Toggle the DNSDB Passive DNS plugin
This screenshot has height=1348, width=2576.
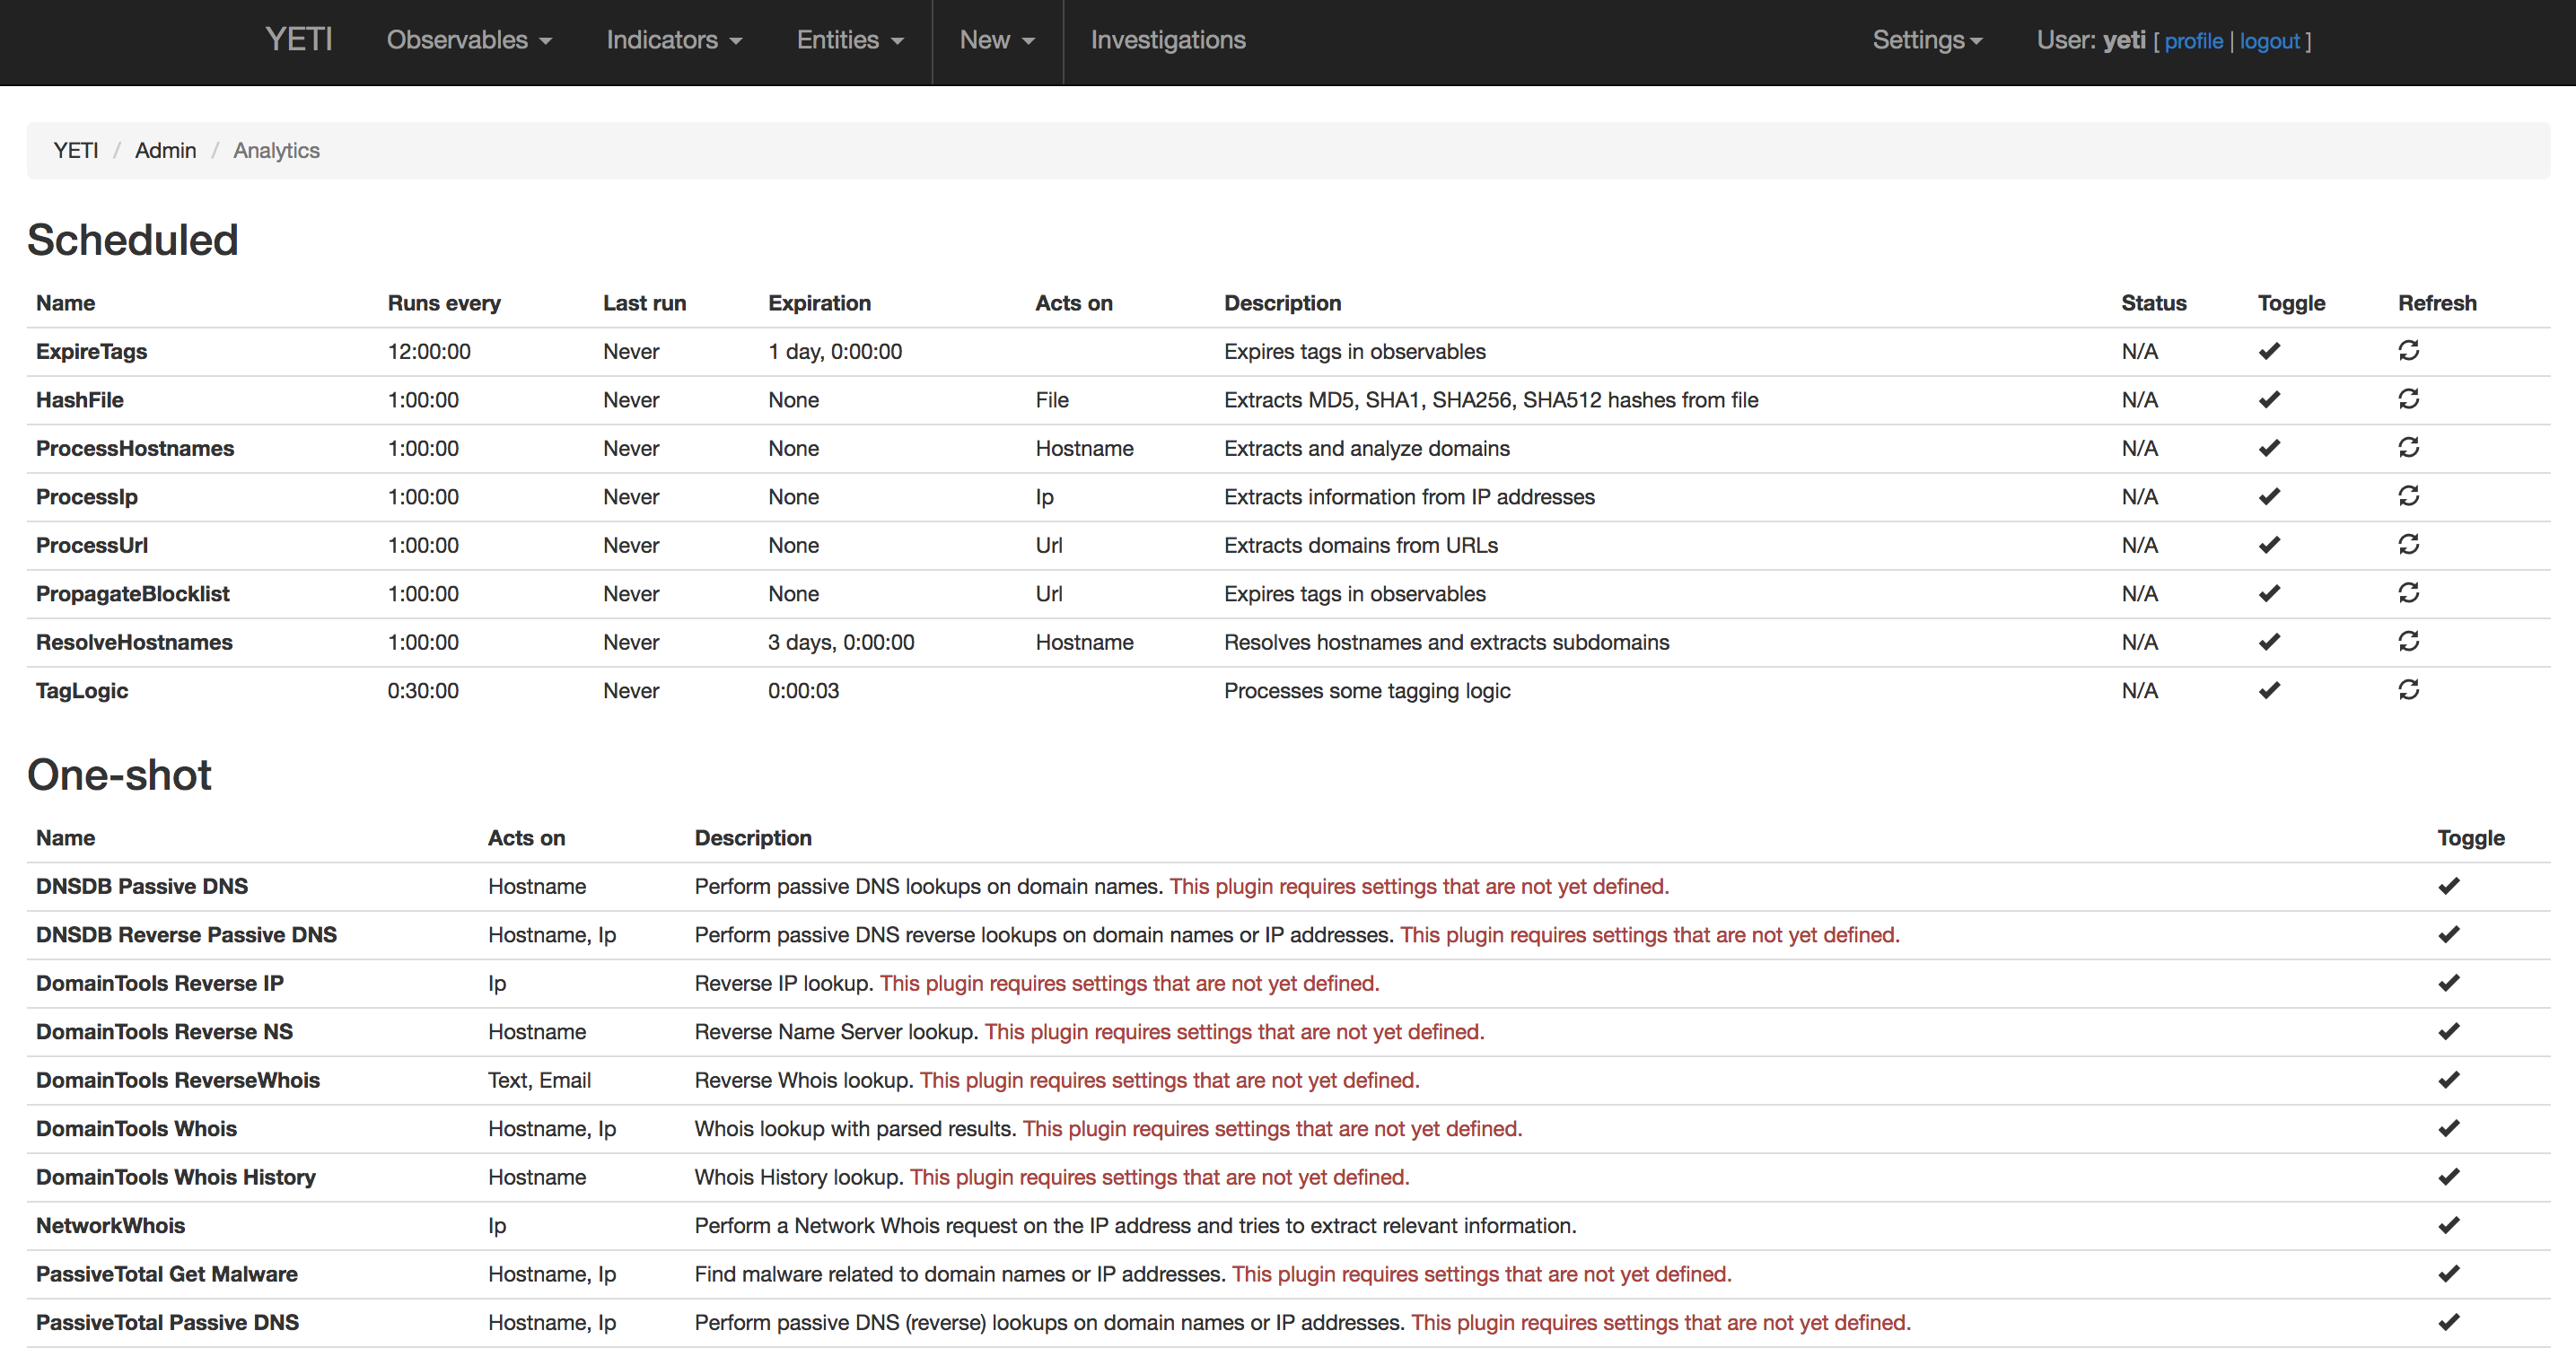tap(2448, 886)
